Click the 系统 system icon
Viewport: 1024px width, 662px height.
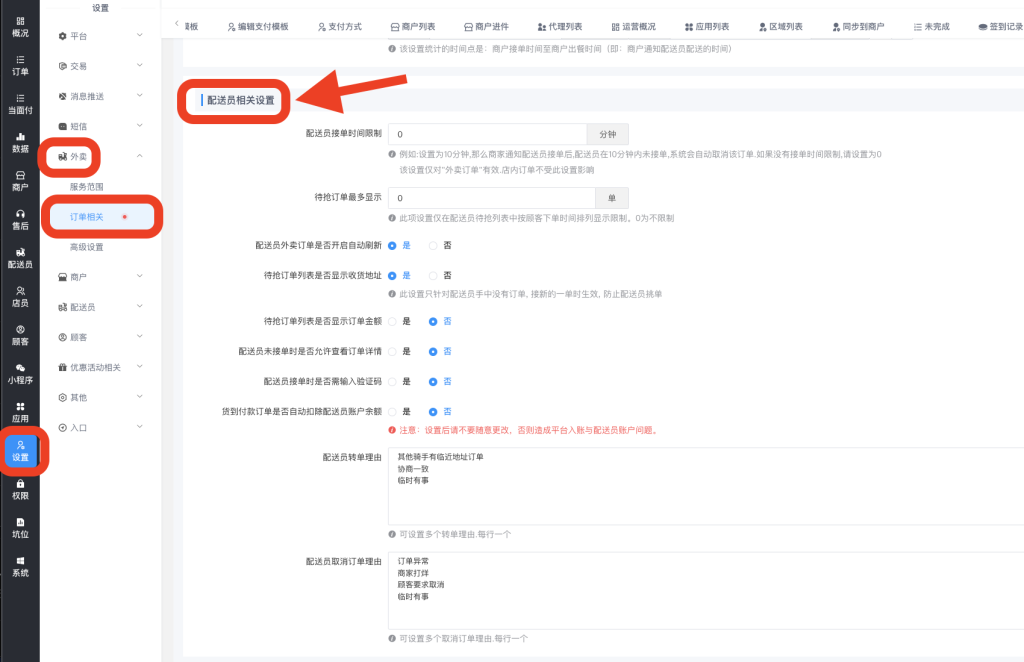(x=20, y=566)
